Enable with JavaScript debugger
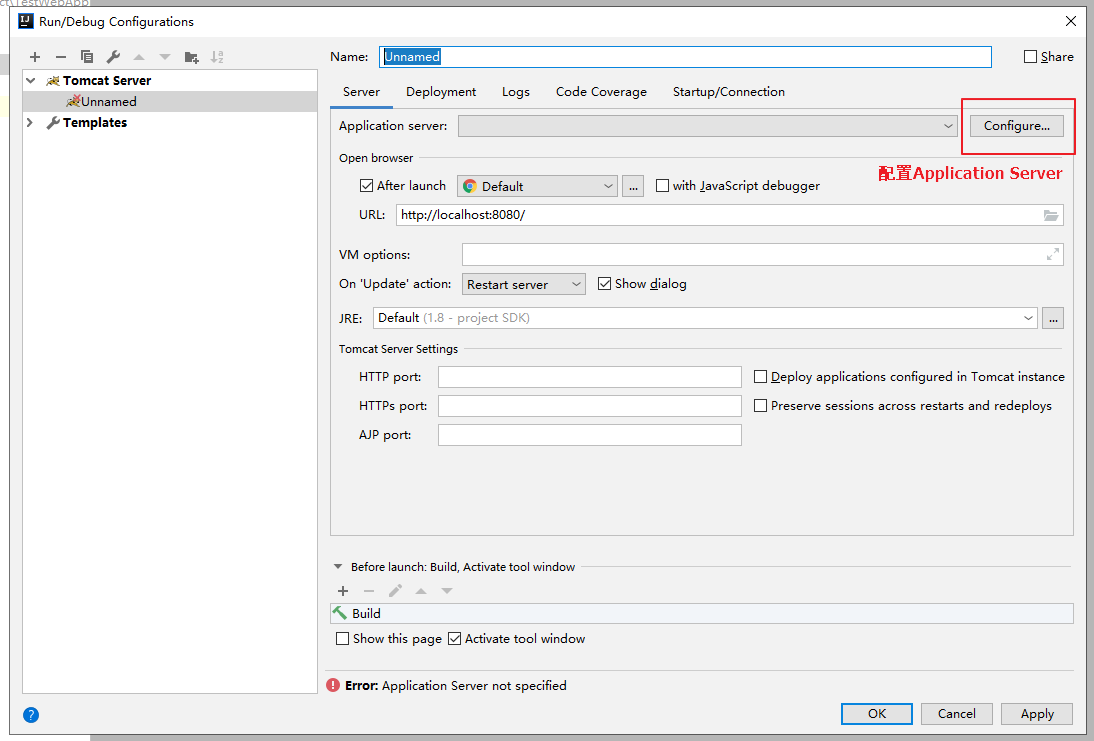1094x741 pixels. [x=662, y=186]
